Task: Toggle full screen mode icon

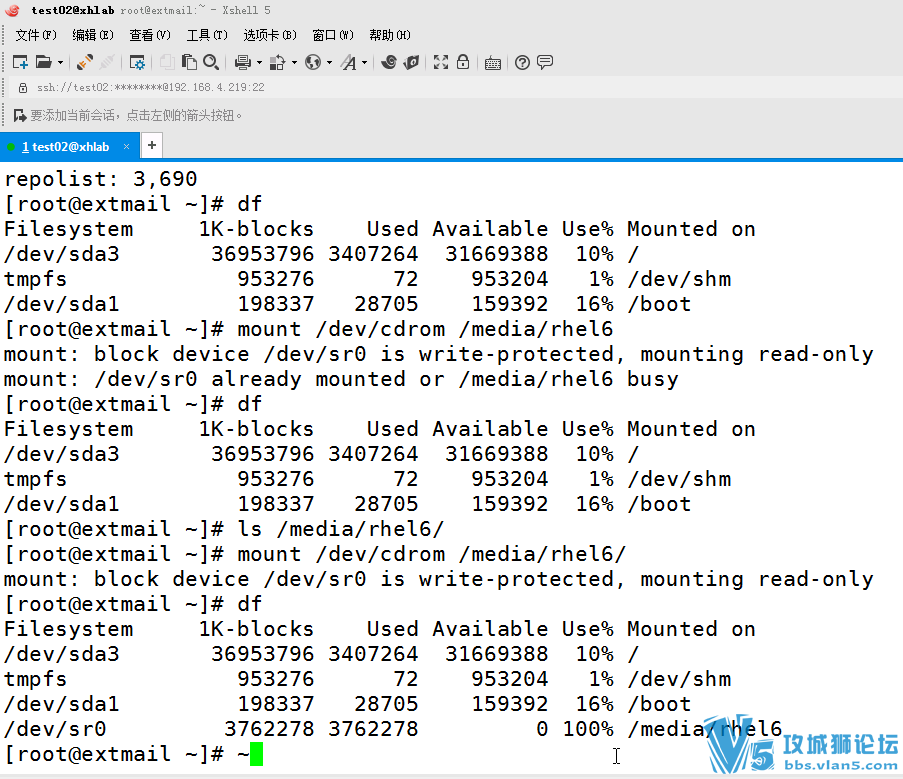Action: [x=441, y=62]
